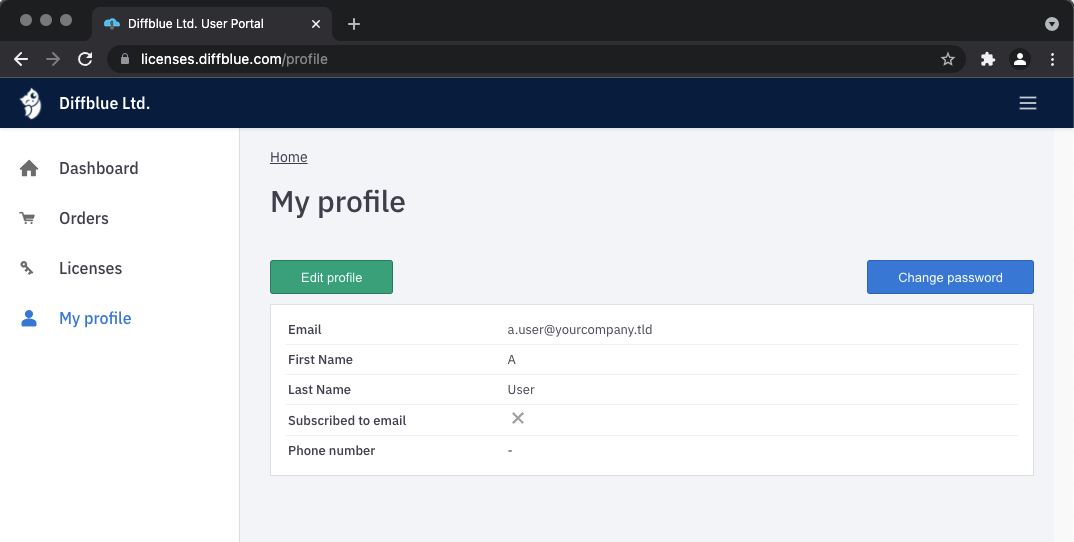
Task: Reload the page
Action: coord(85,59)
